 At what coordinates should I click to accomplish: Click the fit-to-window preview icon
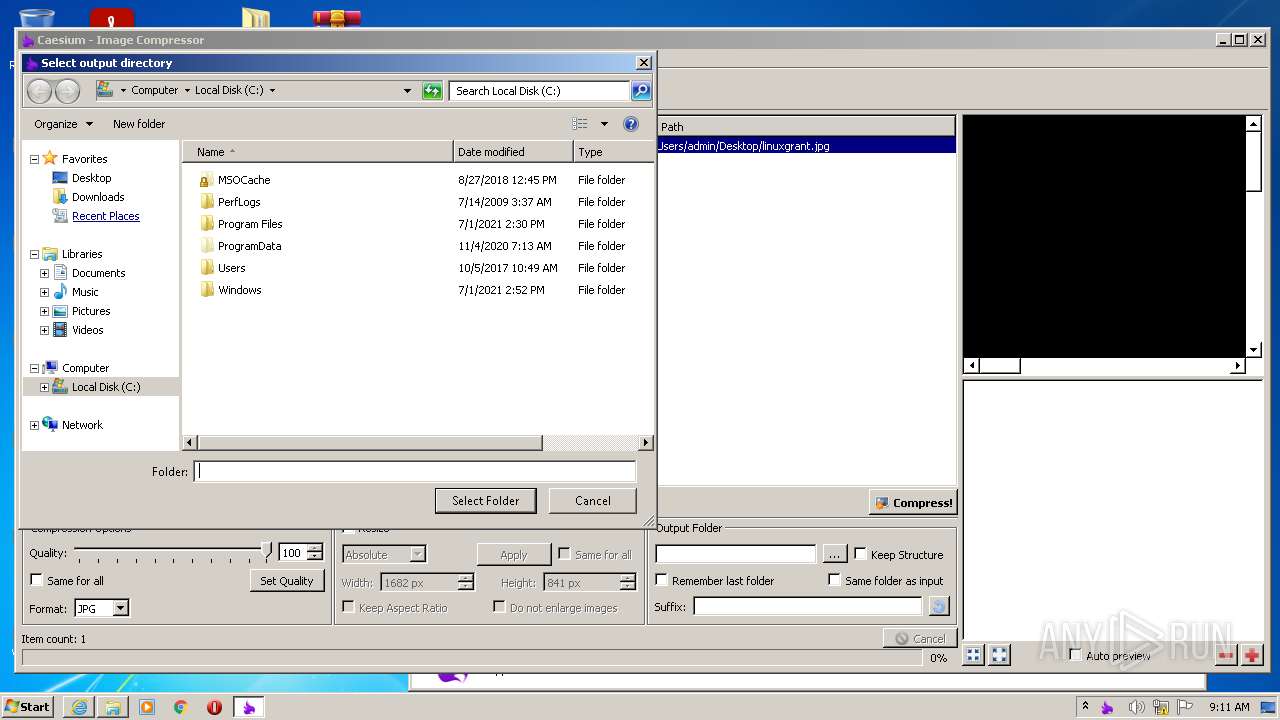[973, 656]
